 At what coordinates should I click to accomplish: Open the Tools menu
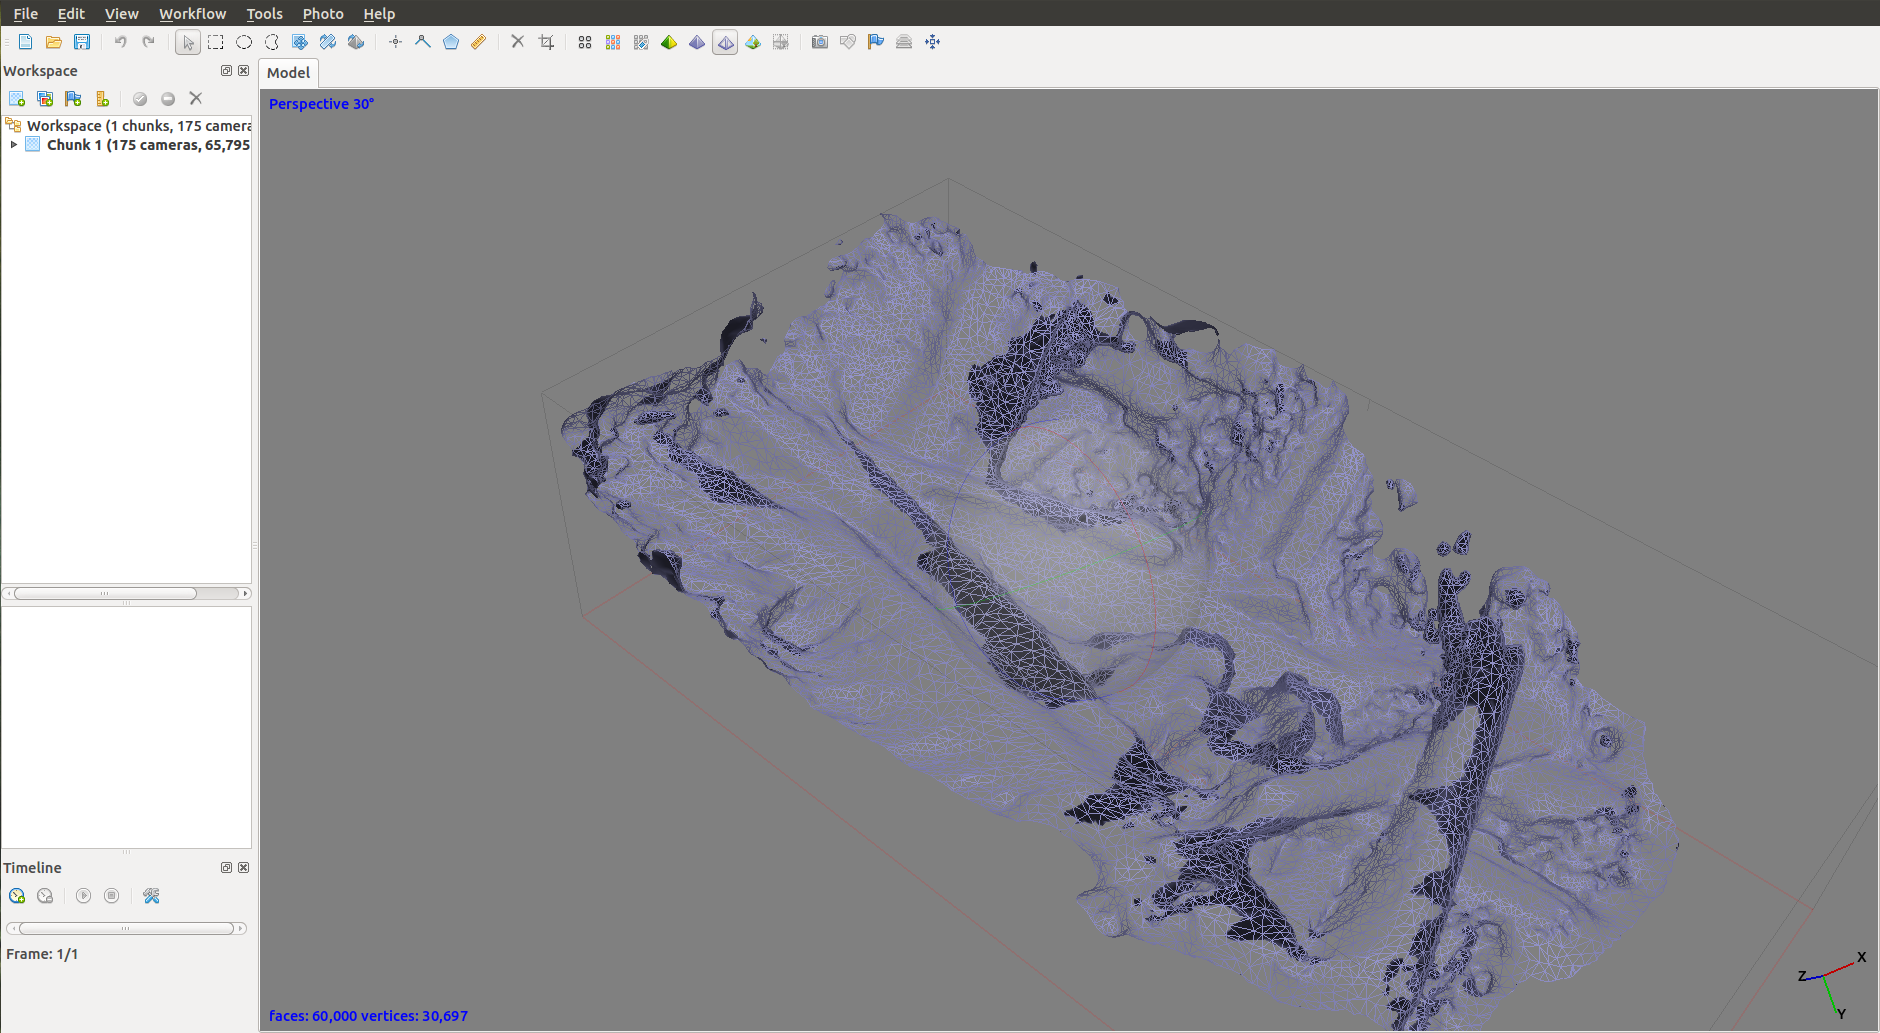coord(264,14)
